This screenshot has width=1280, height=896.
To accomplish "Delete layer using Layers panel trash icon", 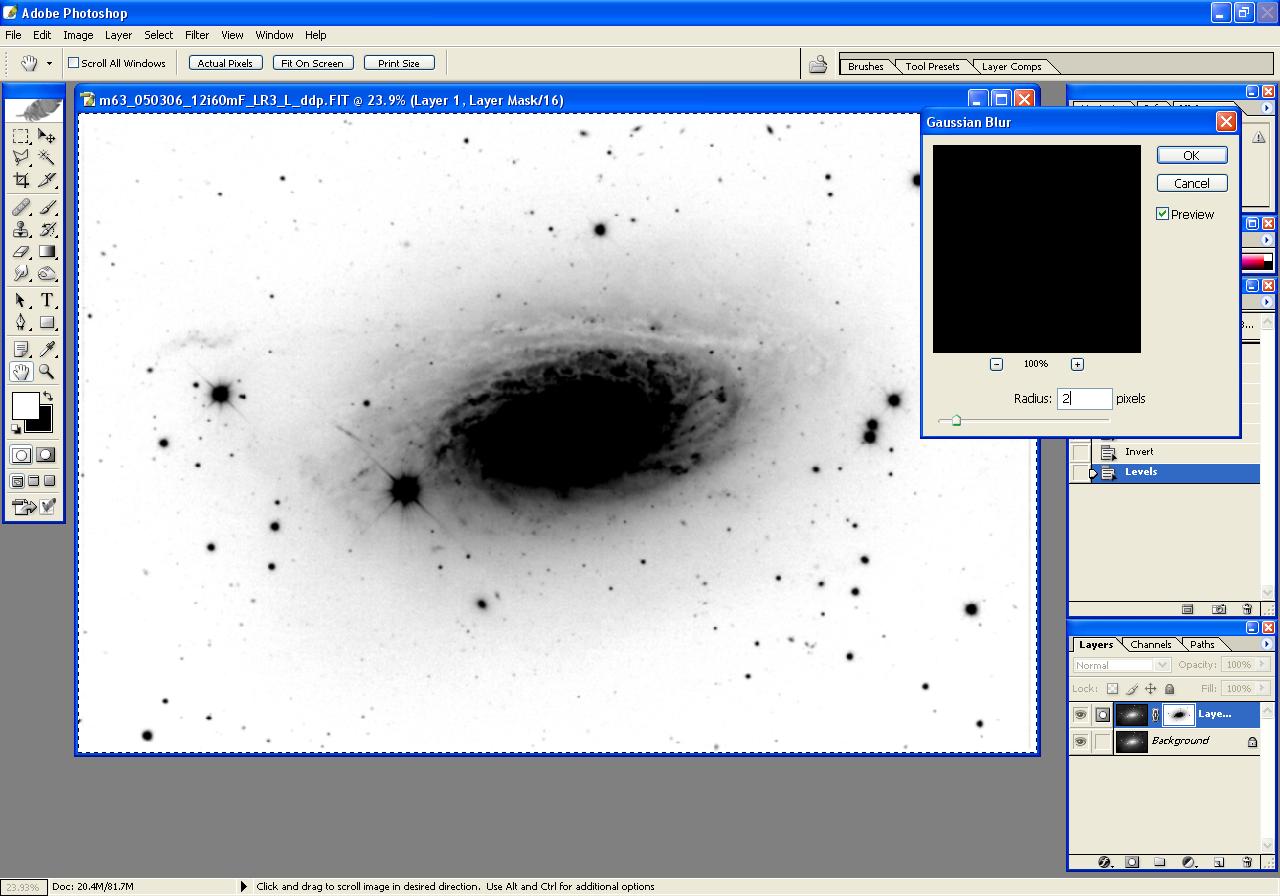I will click(1247, 862).
